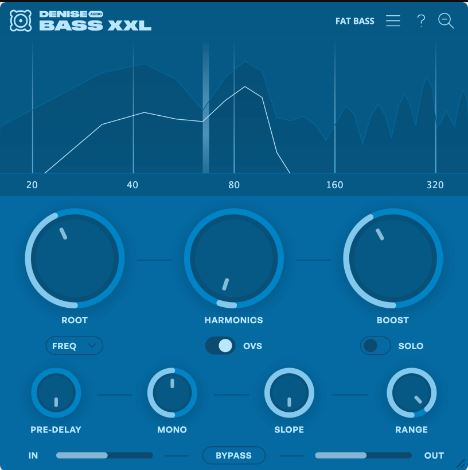Viewport: 468px width, 470px height.
Task: Open the FAT BASS preset name
Action: point(355,21)
